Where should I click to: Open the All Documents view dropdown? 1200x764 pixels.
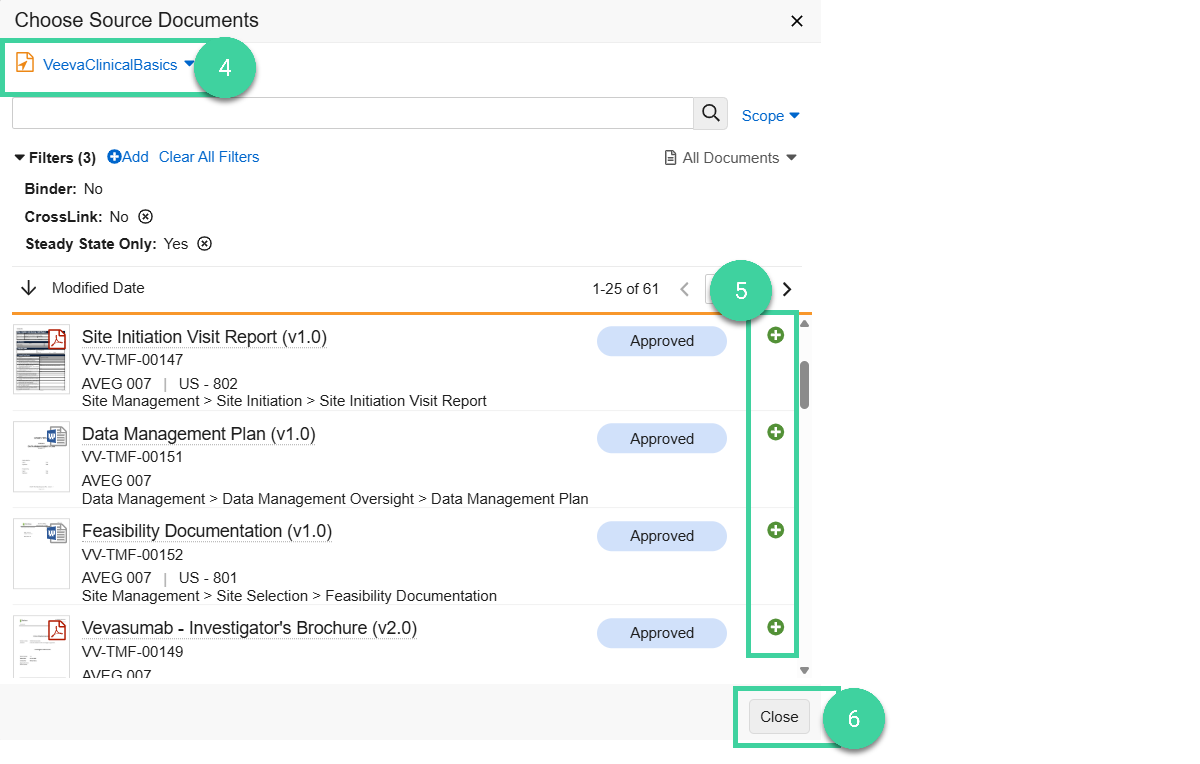tap(731, 158)
